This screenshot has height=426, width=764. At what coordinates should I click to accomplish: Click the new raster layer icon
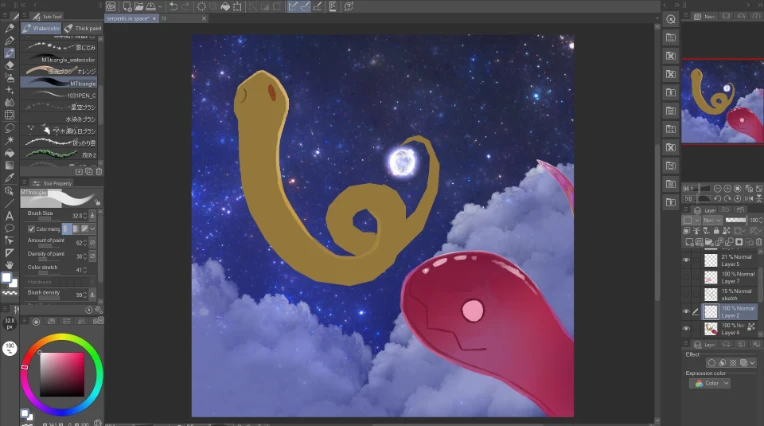click(688, 242)
